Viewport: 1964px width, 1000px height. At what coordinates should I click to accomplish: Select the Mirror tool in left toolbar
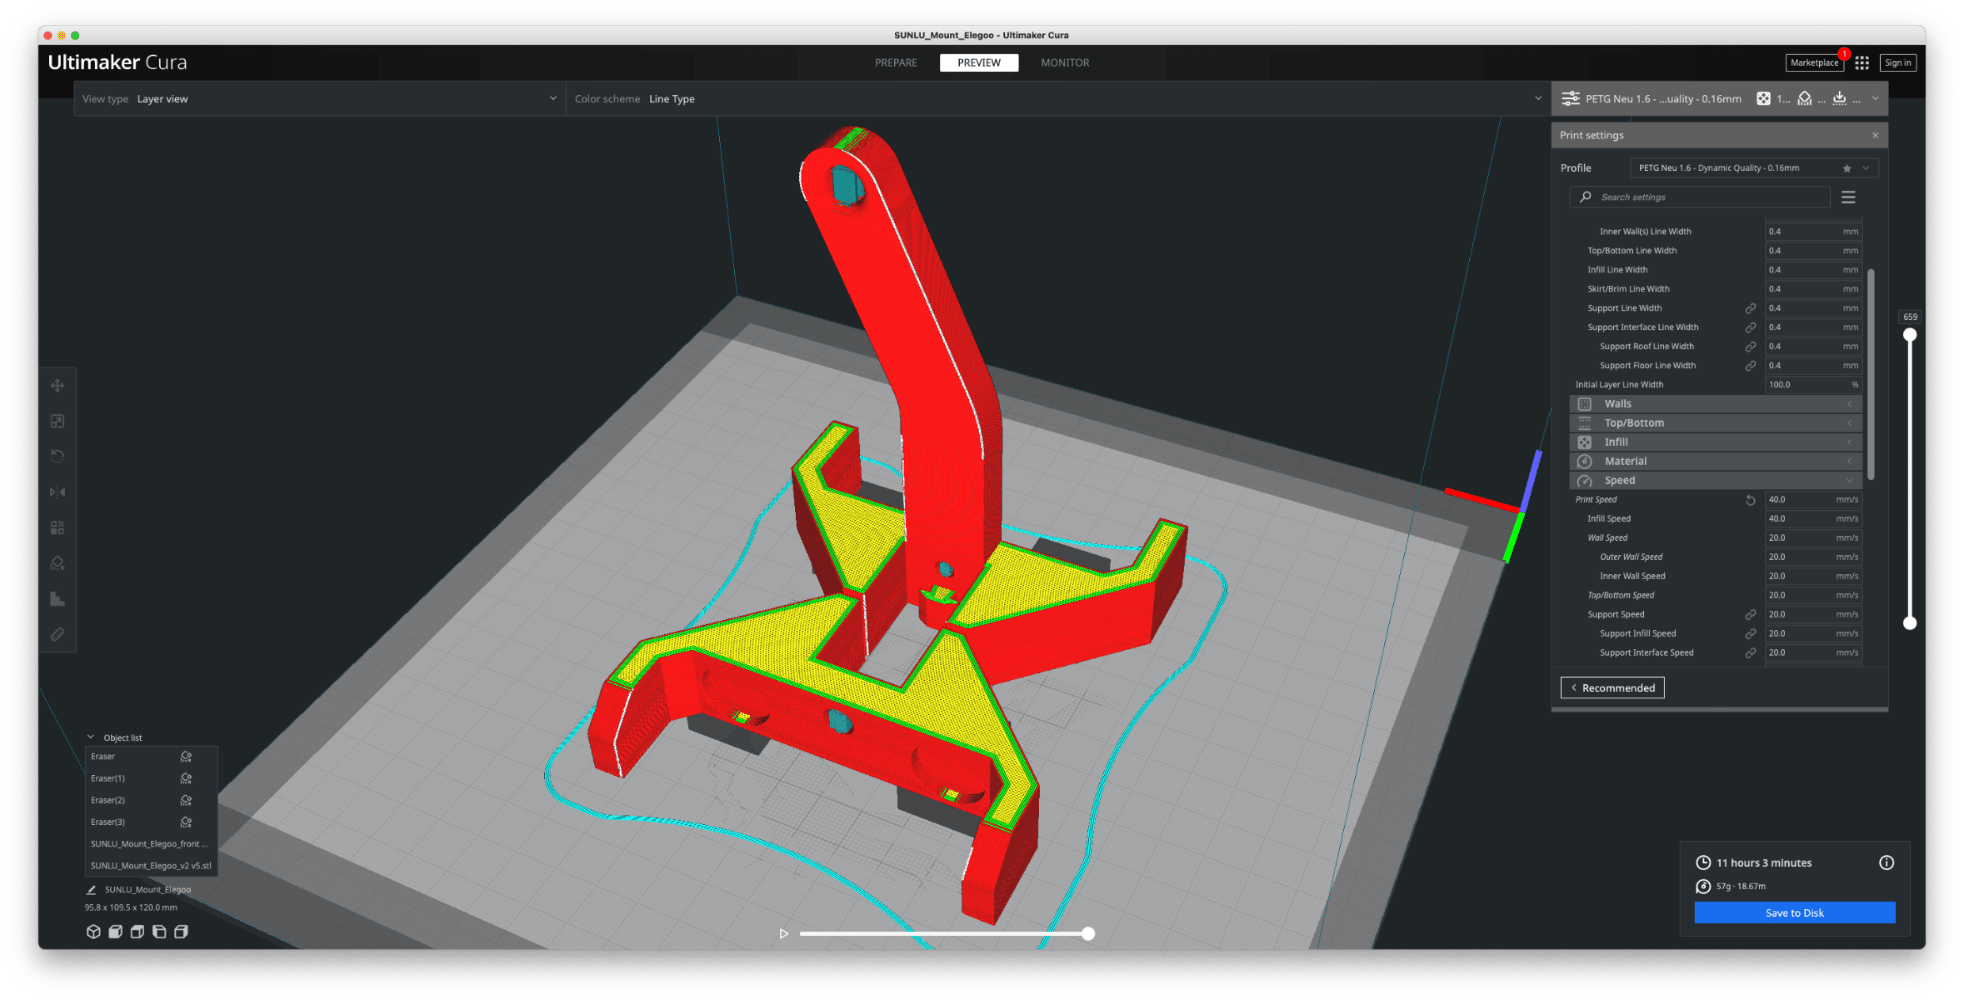[58, 493]
